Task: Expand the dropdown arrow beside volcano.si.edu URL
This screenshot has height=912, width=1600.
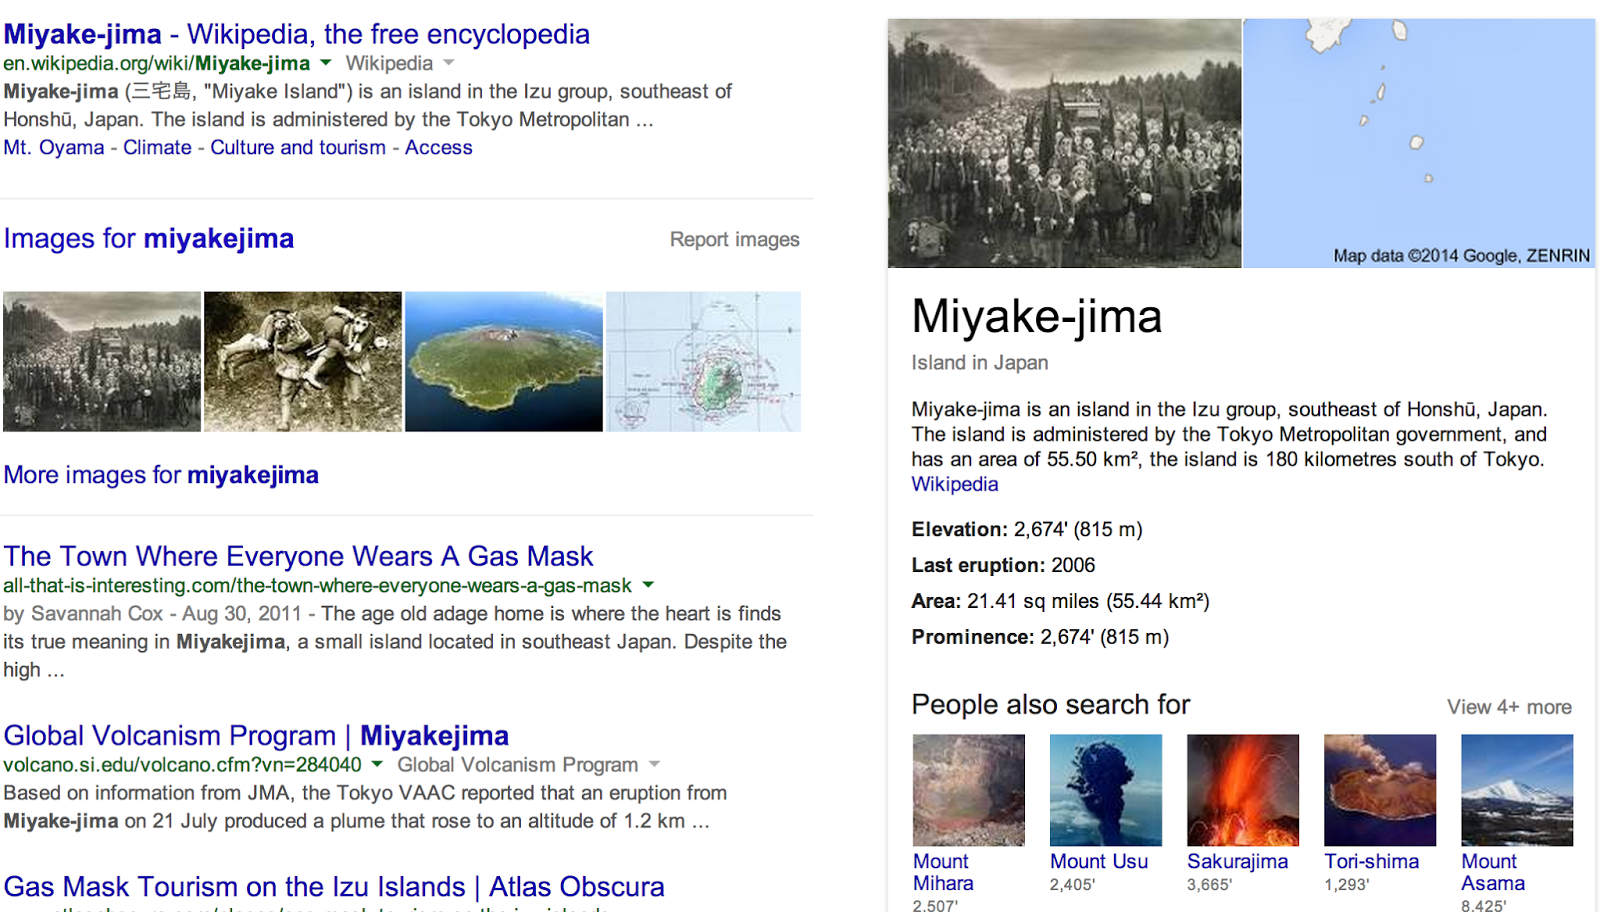Action: pyautogui.click(x=377, y=764)
